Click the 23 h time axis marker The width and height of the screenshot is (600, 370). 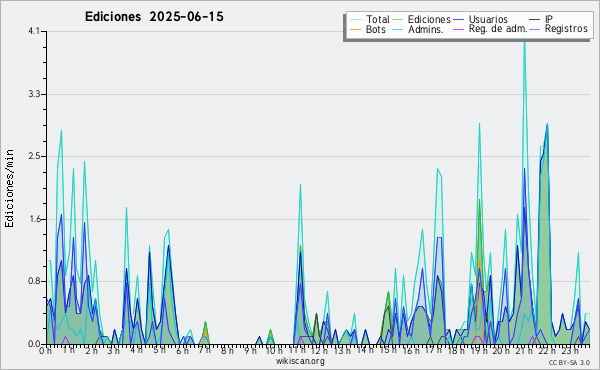(569, 351)
